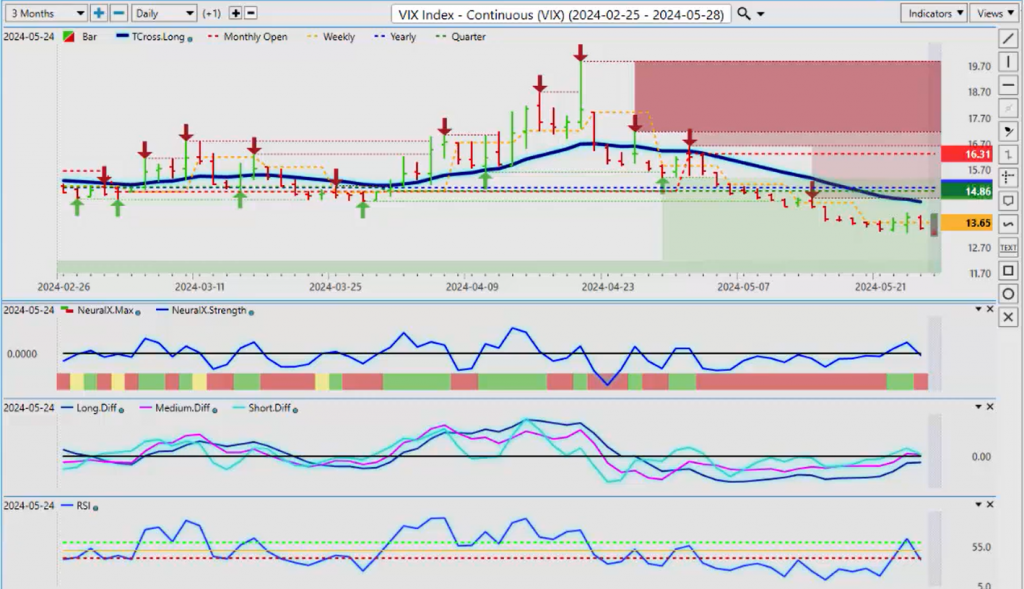Delete drawings with the X tool
1024x589 pixels.
coord(1008,316)
